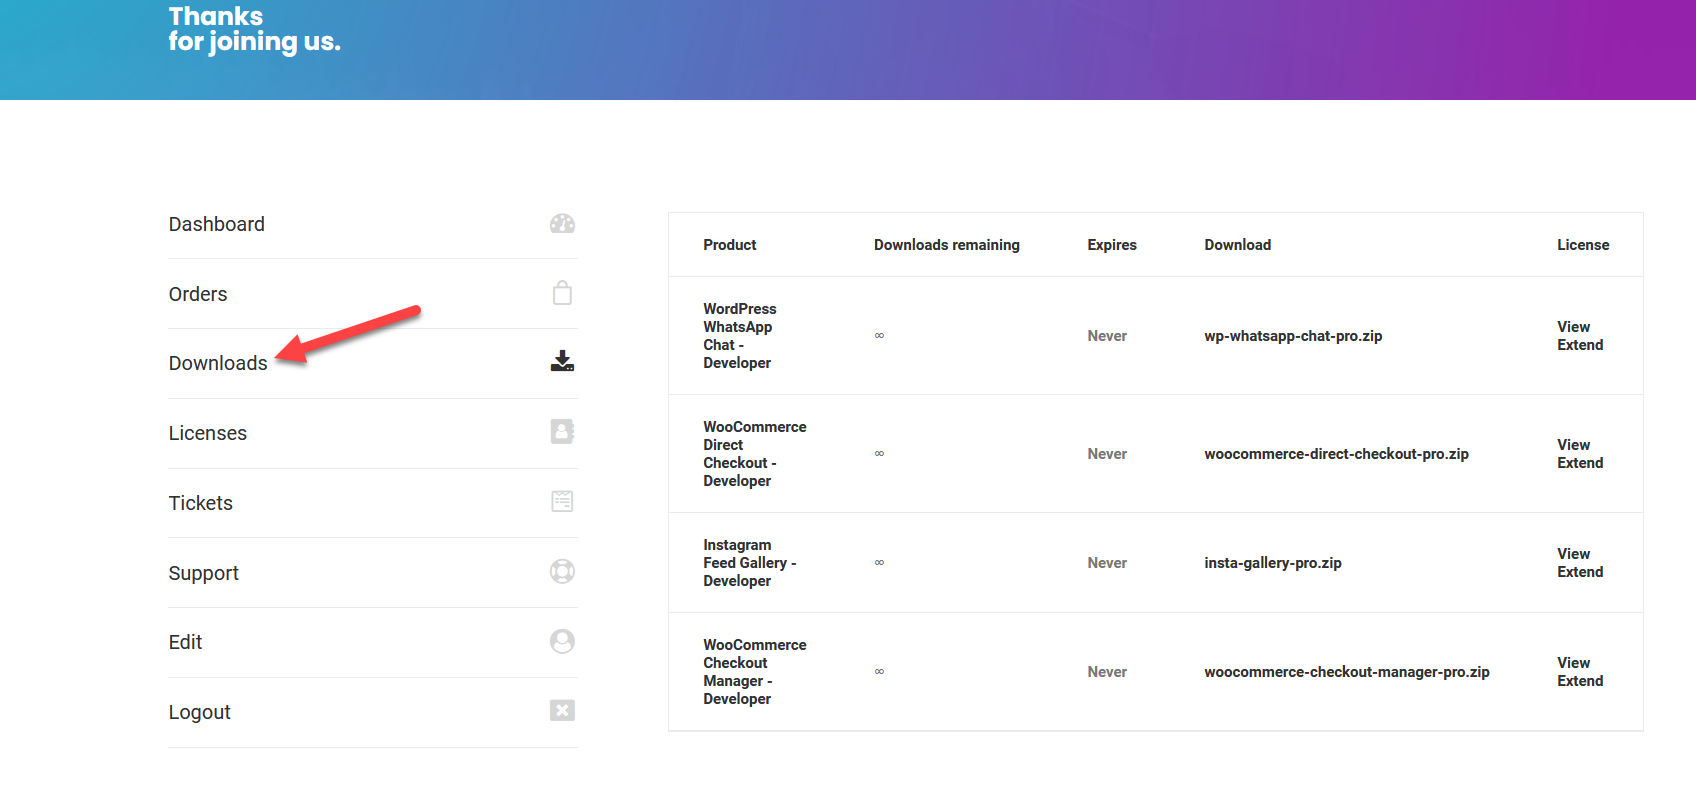1696x791 pixels.
Task: View license for WordPress WhatsApp Chat
Action: (1573, 327)
